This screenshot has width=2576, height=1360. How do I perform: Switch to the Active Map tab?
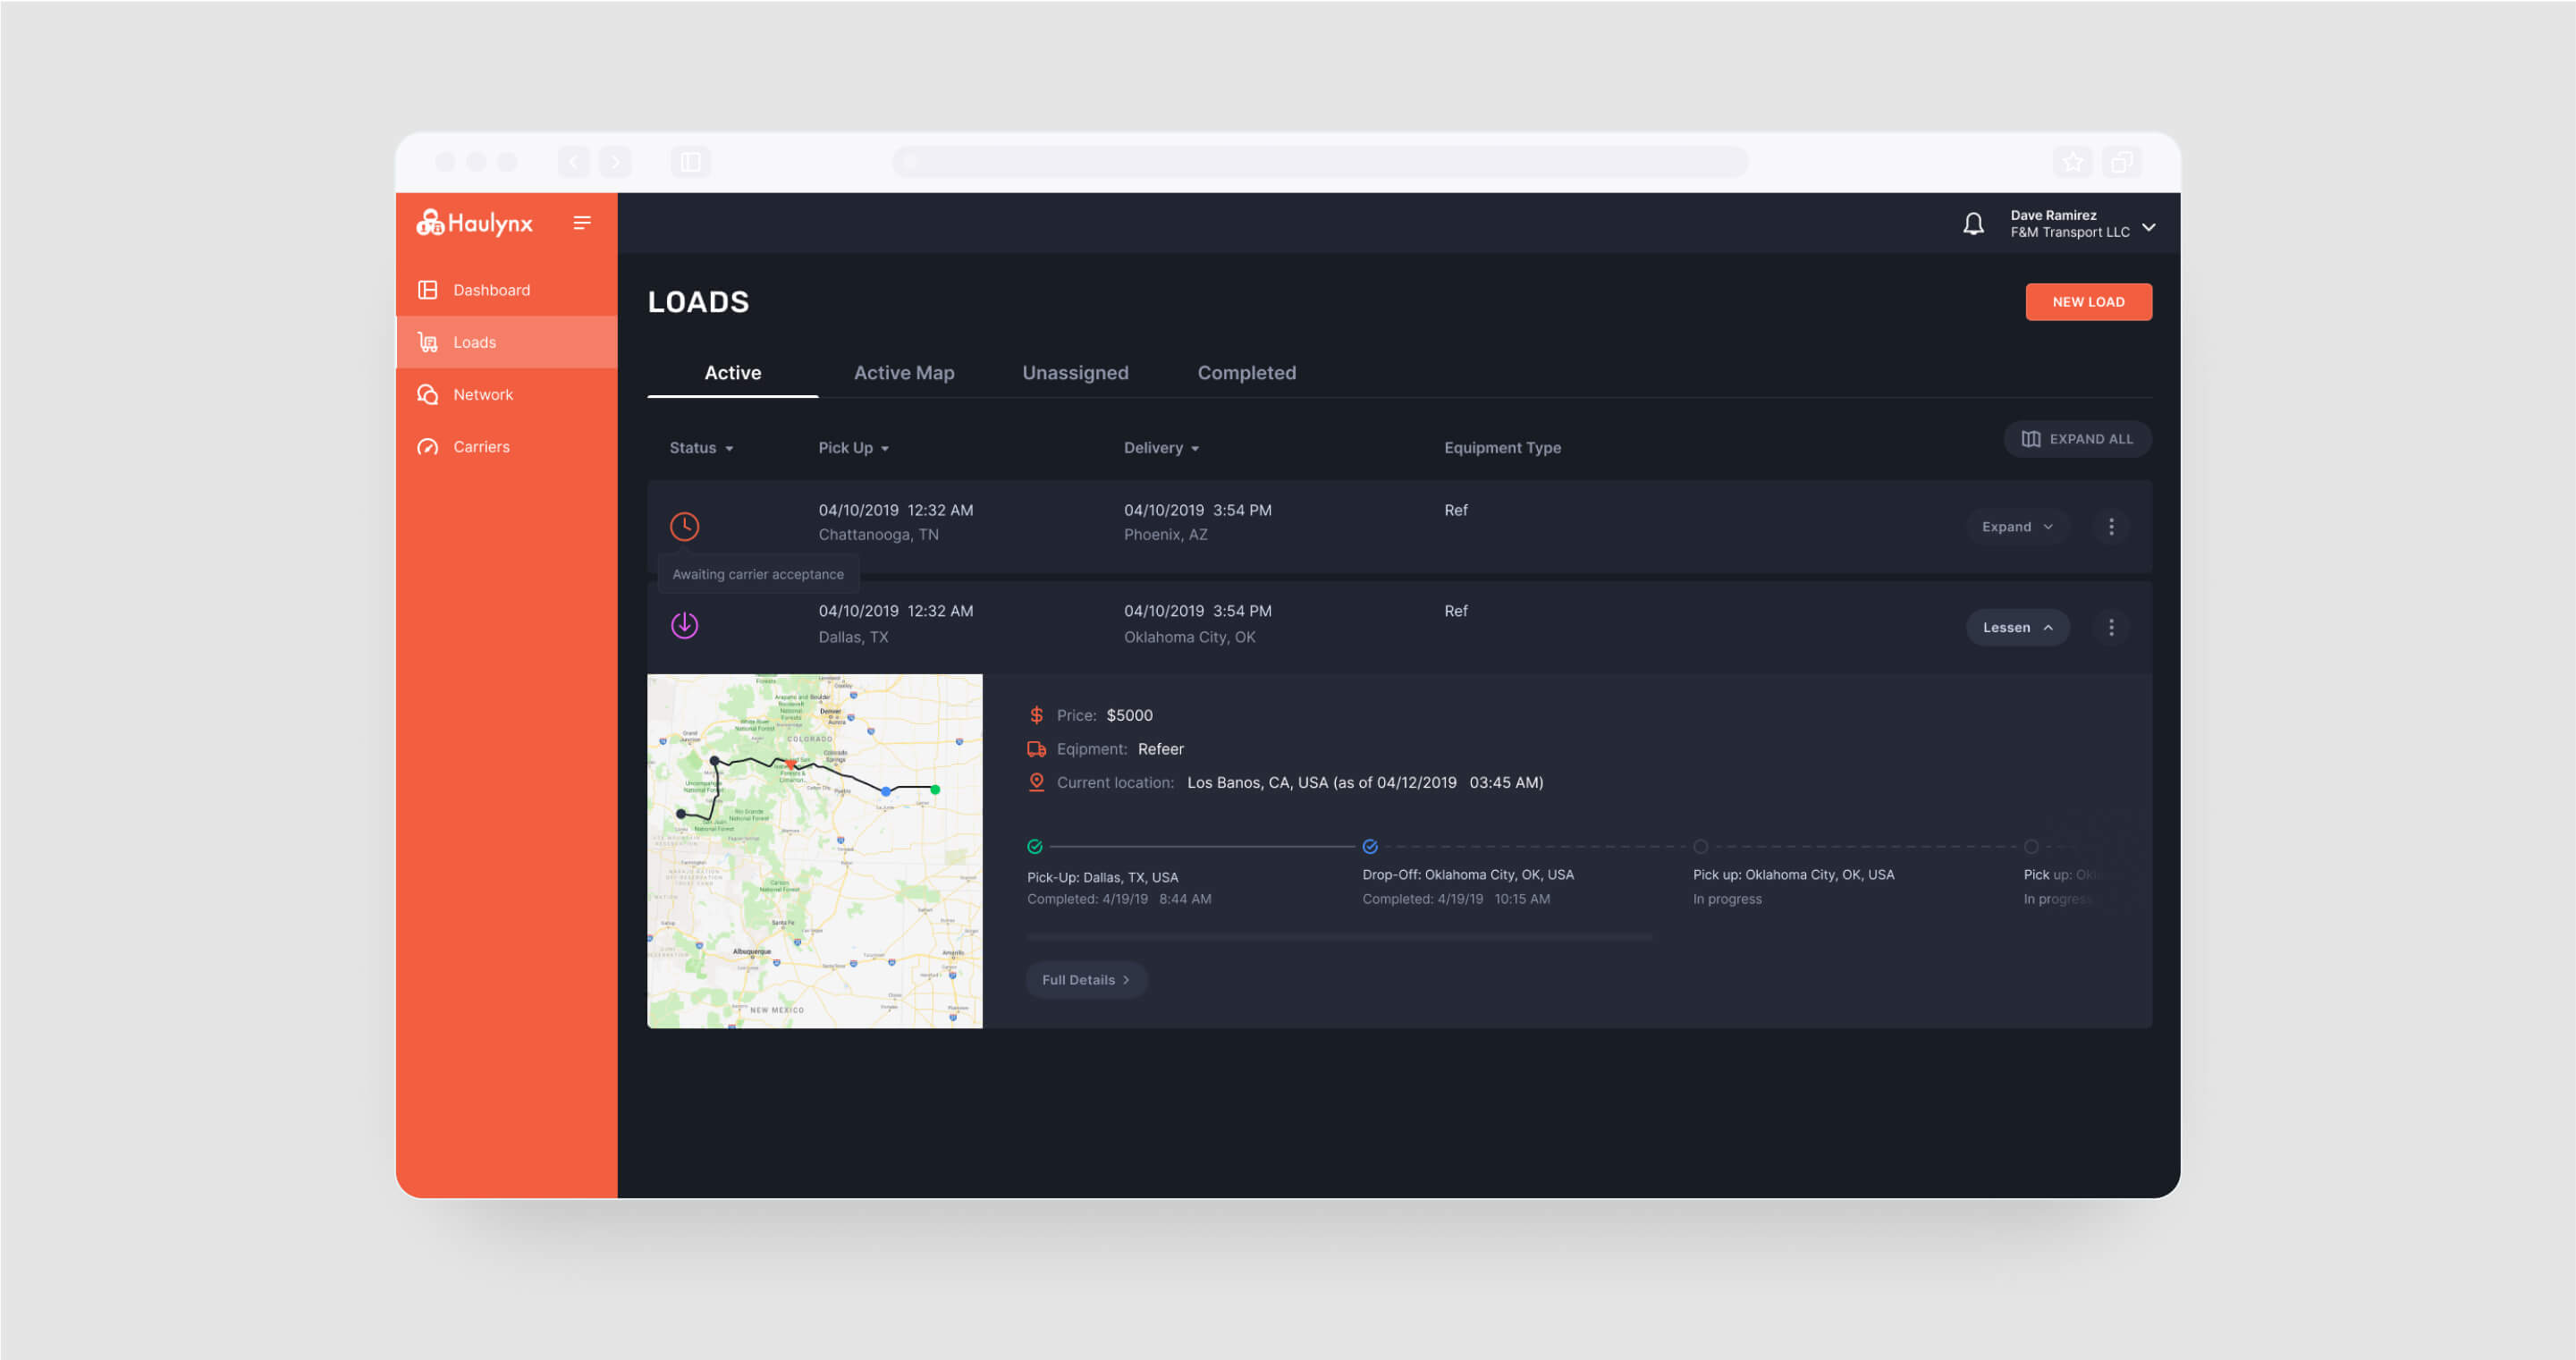[x=903, y=373]
